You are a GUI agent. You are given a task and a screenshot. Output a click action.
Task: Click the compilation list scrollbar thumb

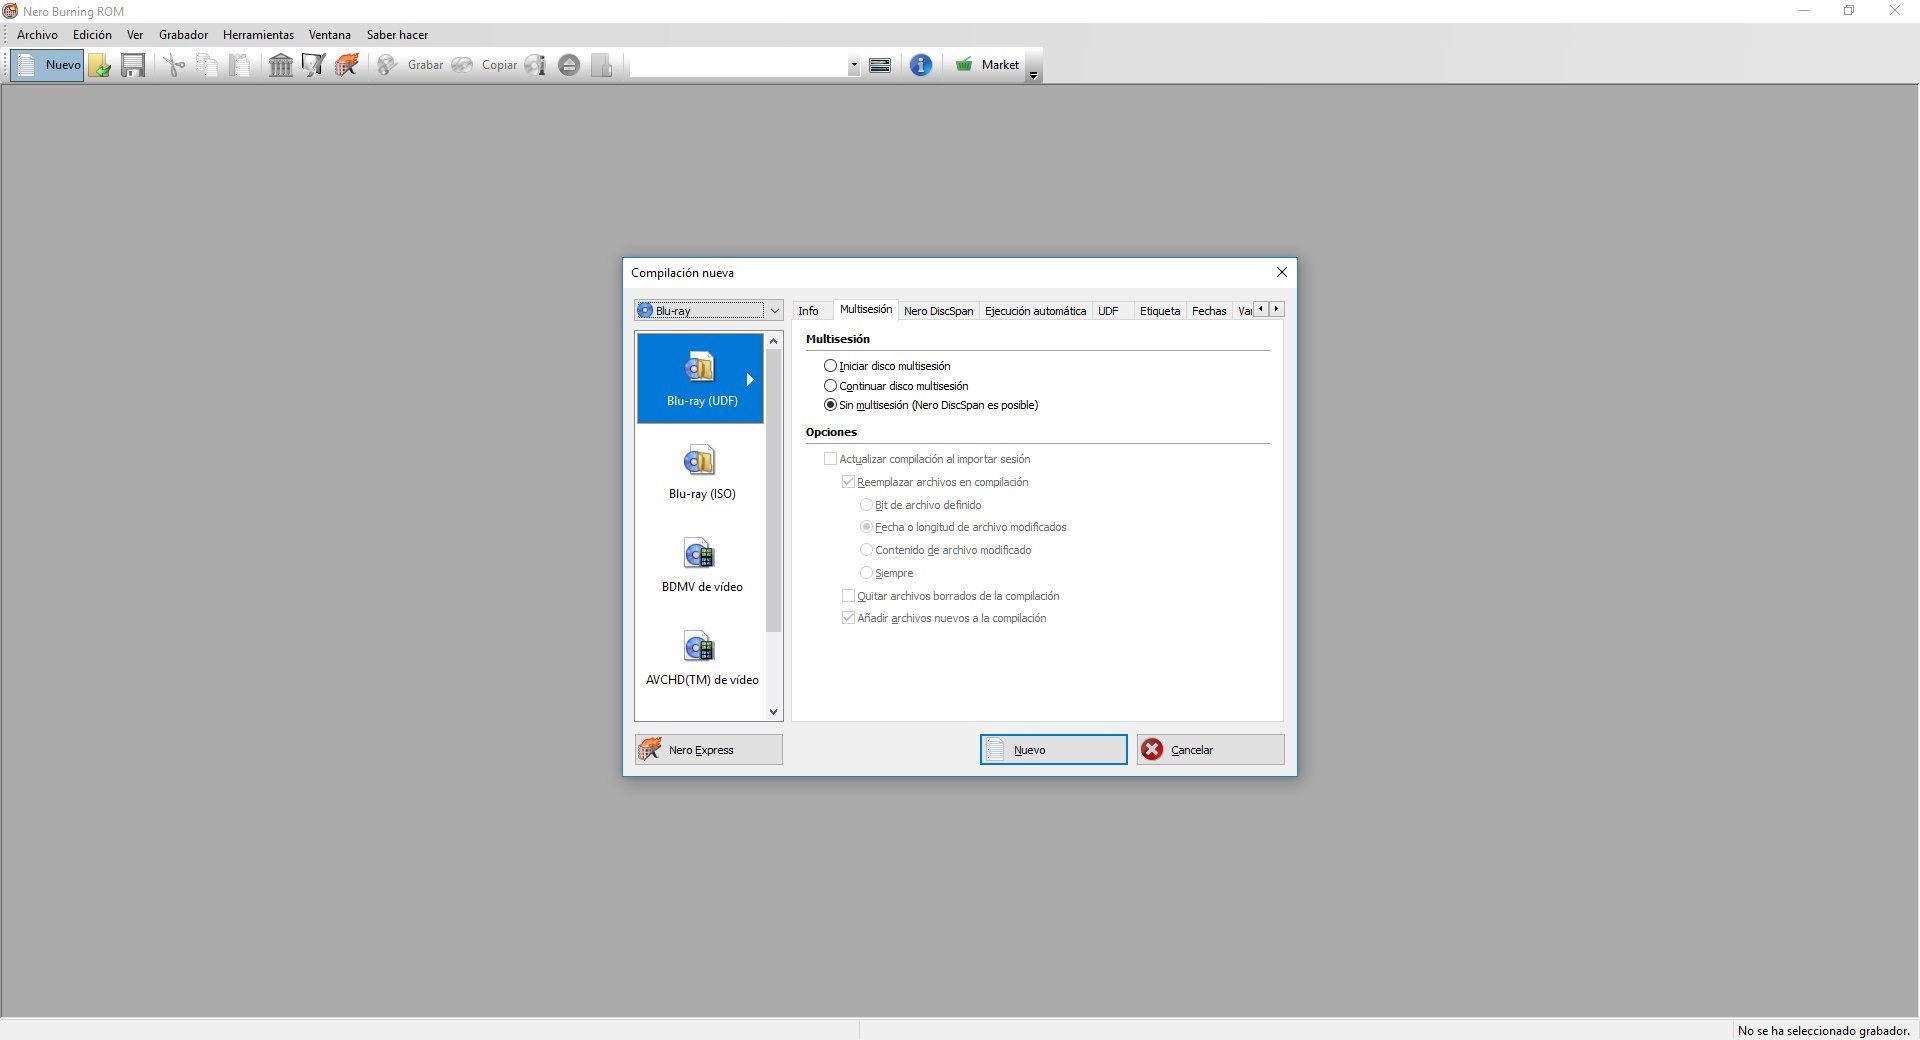(x=773, y=491)
